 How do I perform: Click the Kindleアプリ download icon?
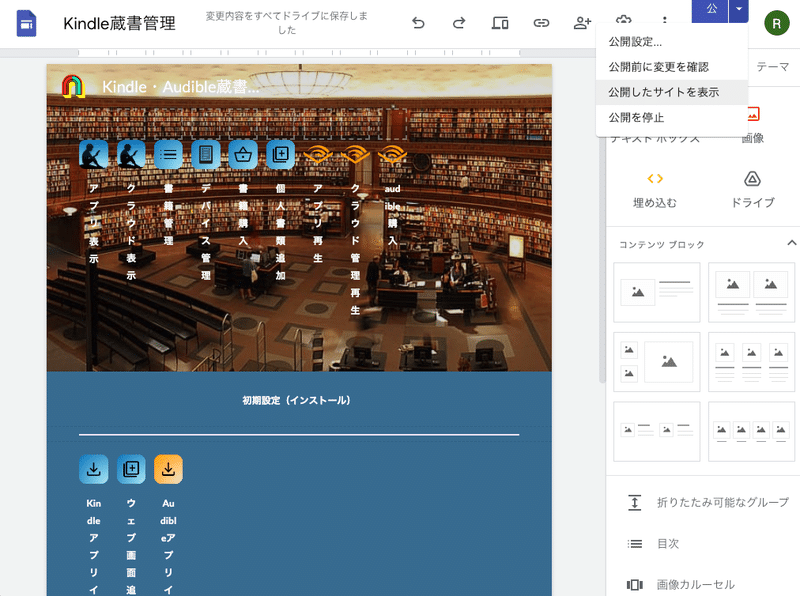pos(94,469)
